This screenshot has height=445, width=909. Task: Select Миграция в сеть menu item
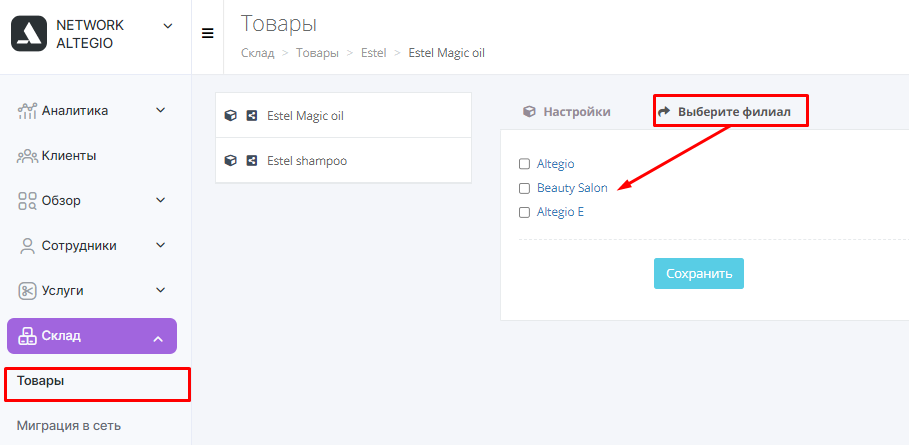69,426
